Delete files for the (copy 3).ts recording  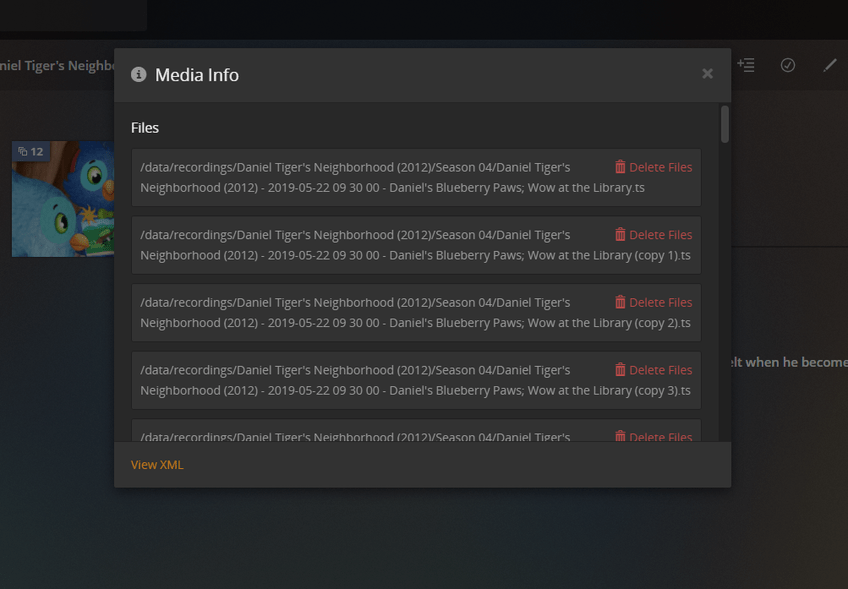coord(653,370)
